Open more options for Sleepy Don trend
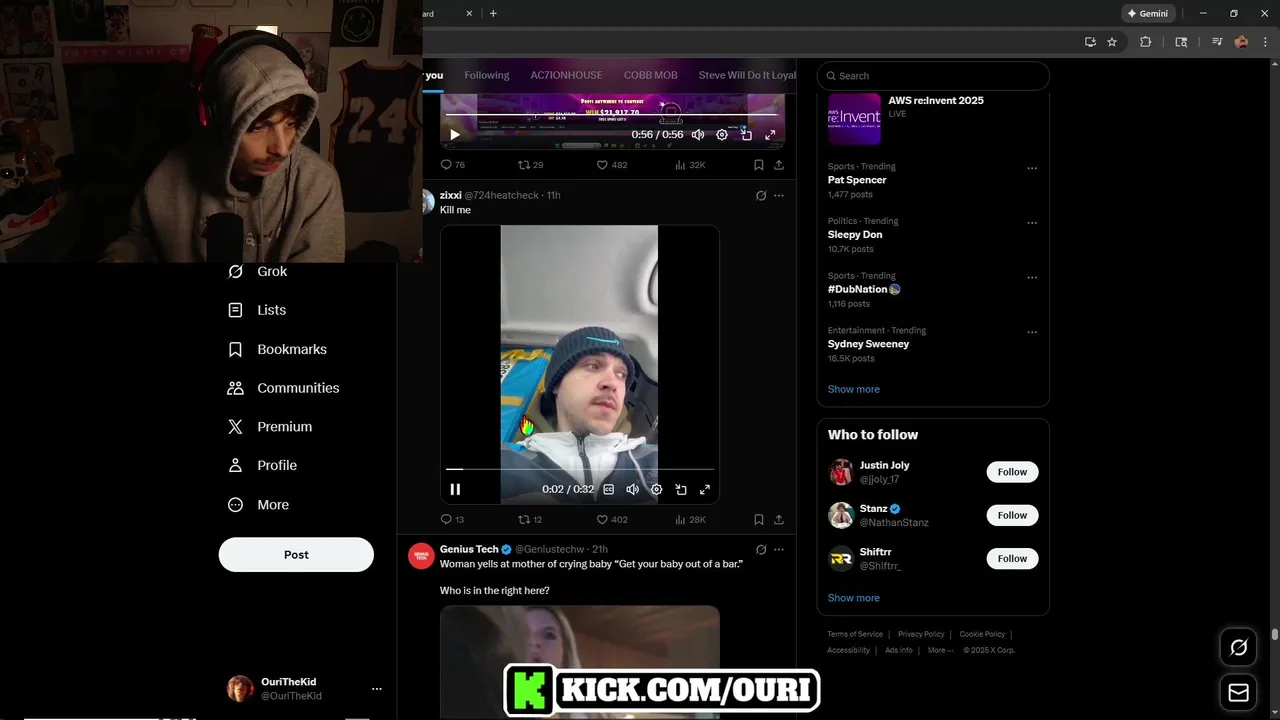This screenshot has height=720, width=1280. (1032, 223)
